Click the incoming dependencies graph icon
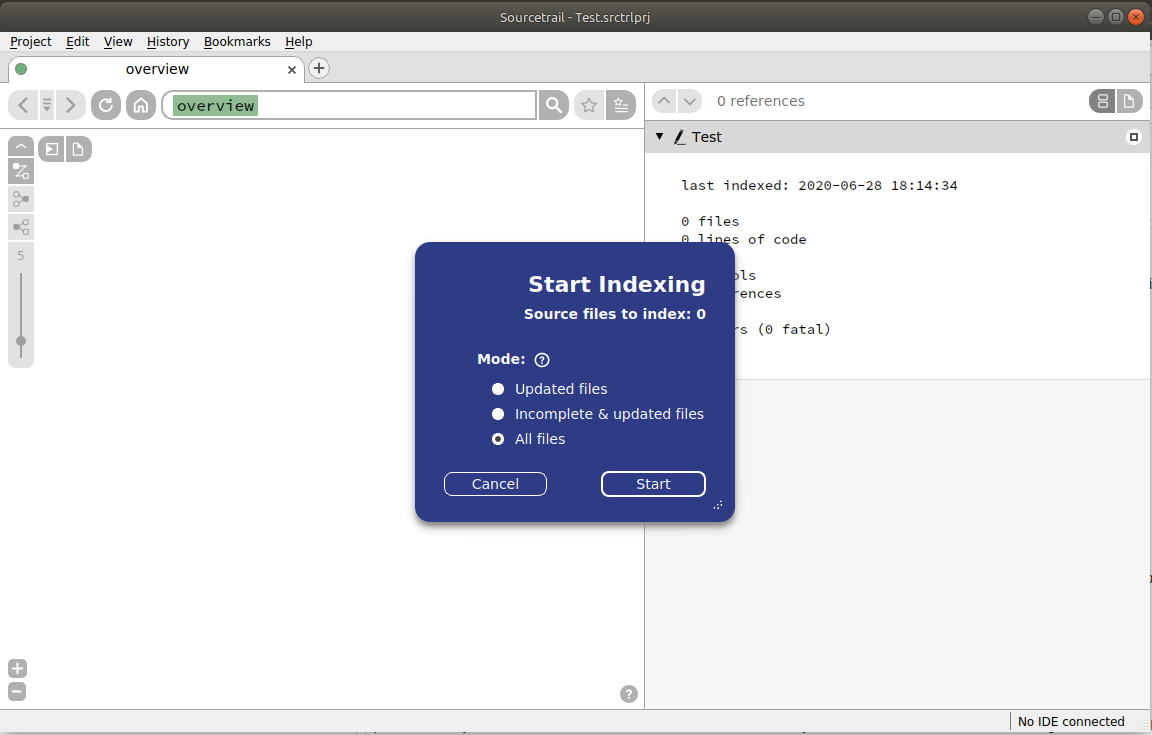 coord(21,199)
